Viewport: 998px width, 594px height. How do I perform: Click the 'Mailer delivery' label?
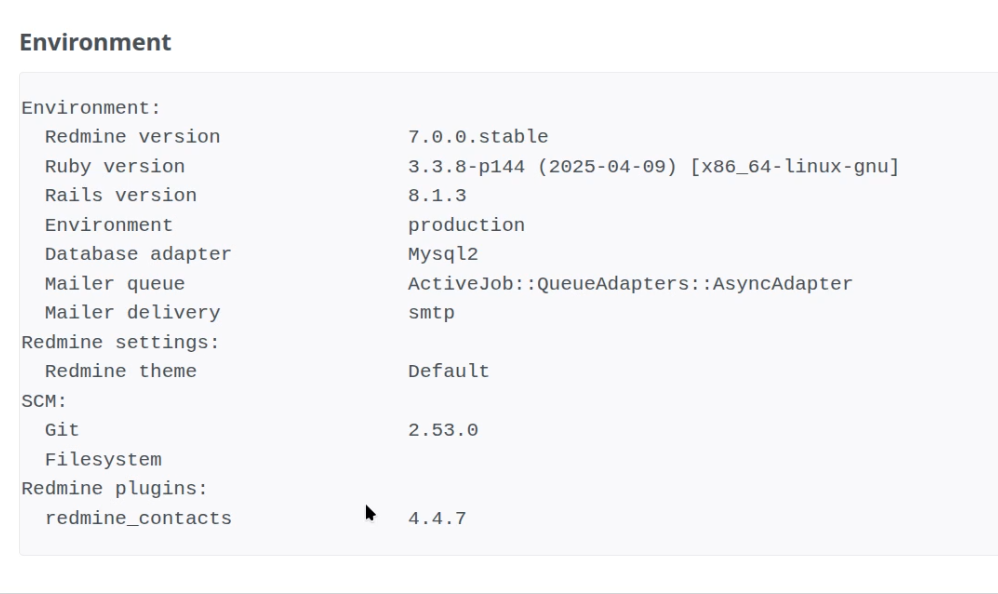[132, 313]
